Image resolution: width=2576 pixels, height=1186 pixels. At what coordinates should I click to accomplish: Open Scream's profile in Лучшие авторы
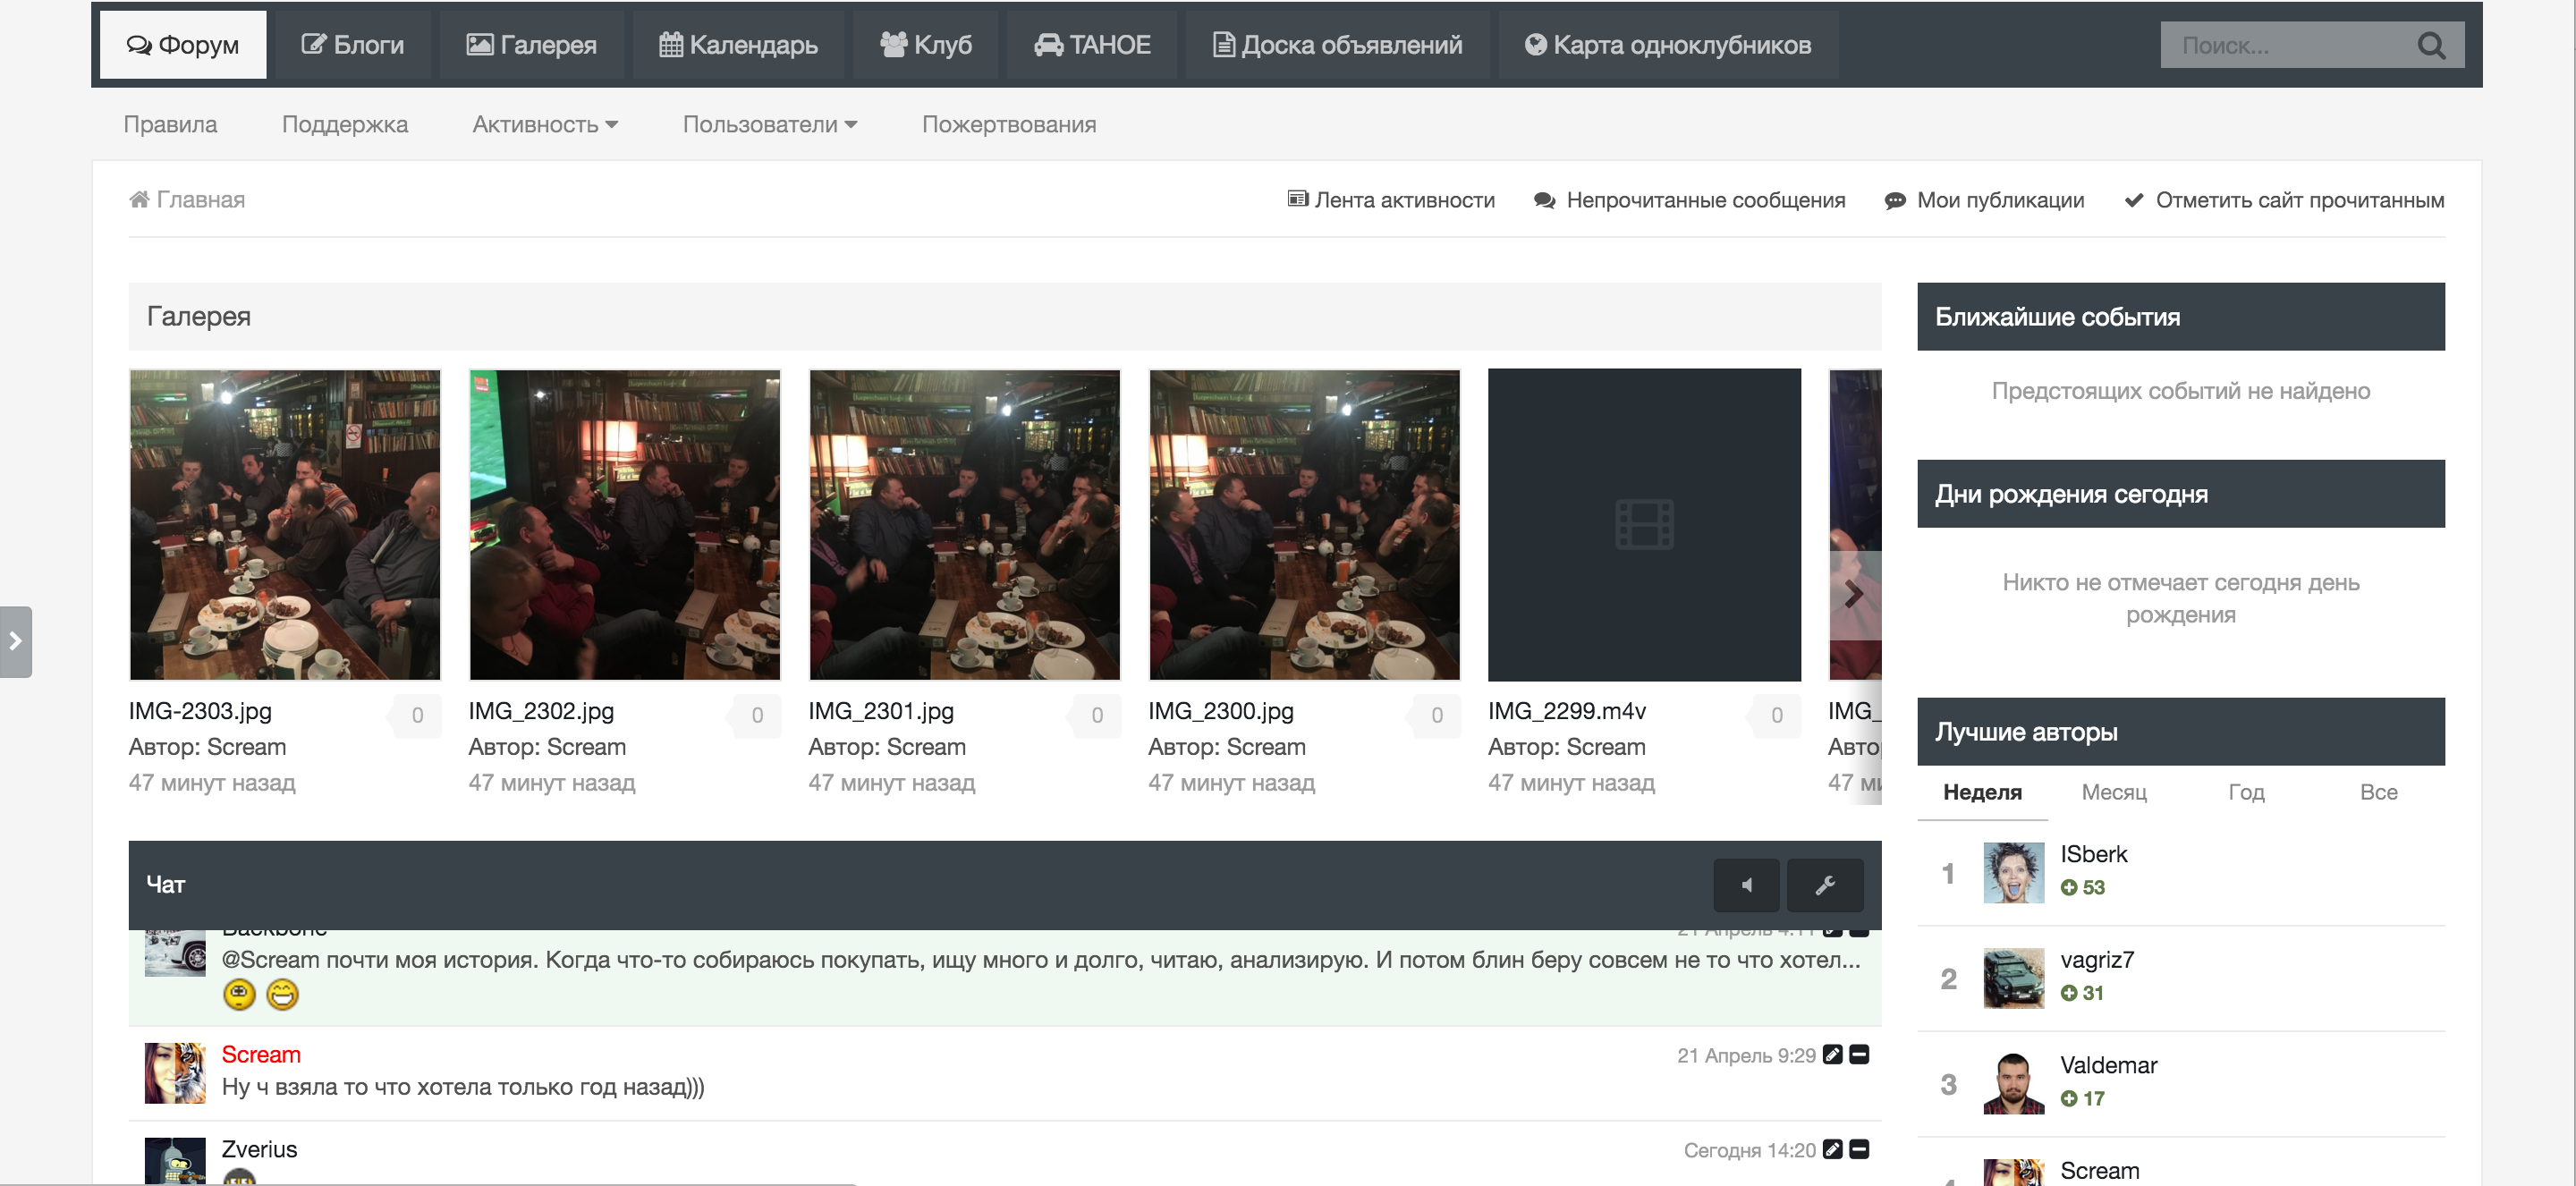[2099, 1171]
